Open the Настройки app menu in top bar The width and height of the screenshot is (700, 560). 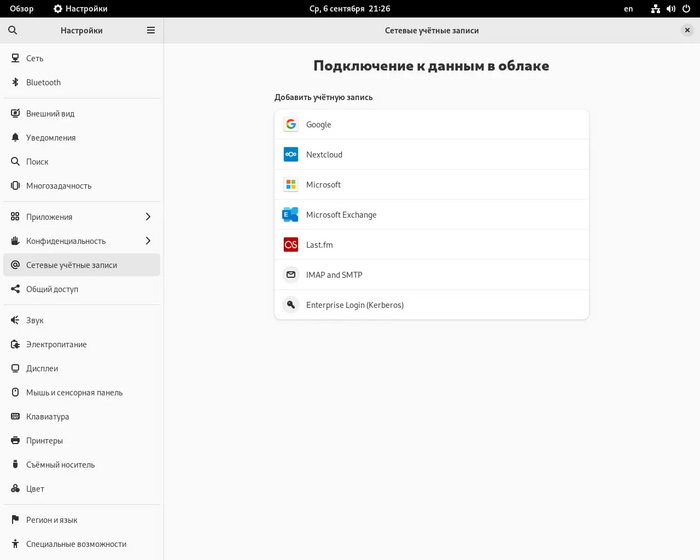point(80,8)
